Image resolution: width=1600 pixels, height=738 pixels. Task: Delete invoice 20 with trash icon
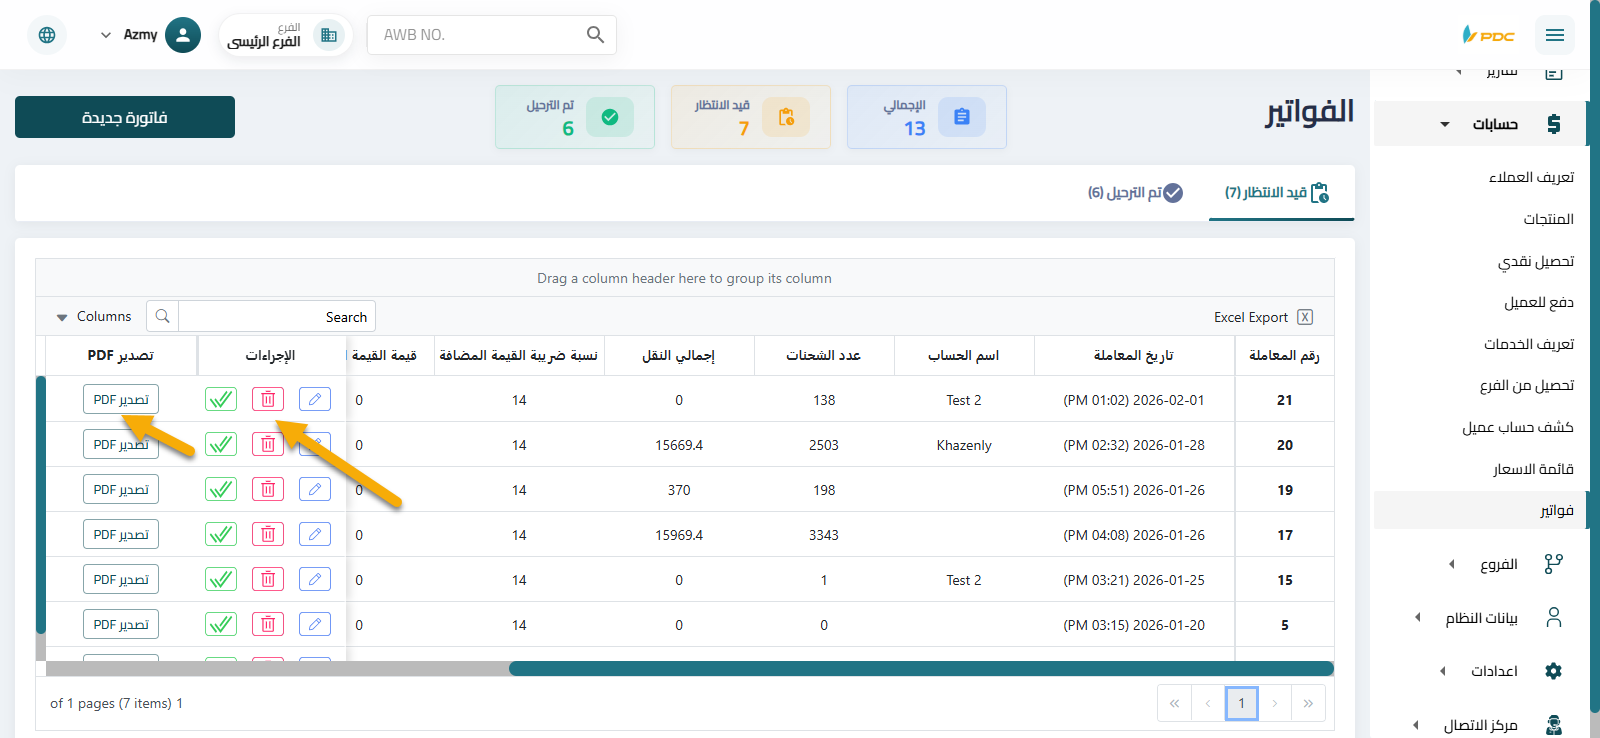pyautogui.click(x=268, y=444)
